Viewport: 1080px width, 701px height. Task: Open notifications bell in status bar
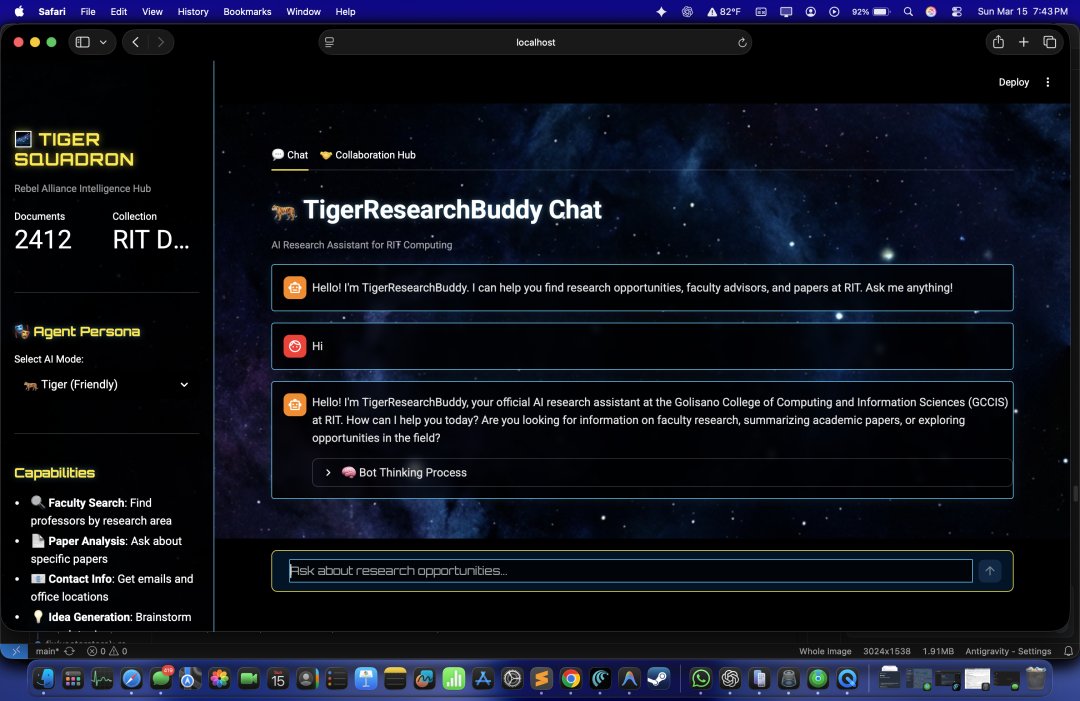coord(1068,651)
